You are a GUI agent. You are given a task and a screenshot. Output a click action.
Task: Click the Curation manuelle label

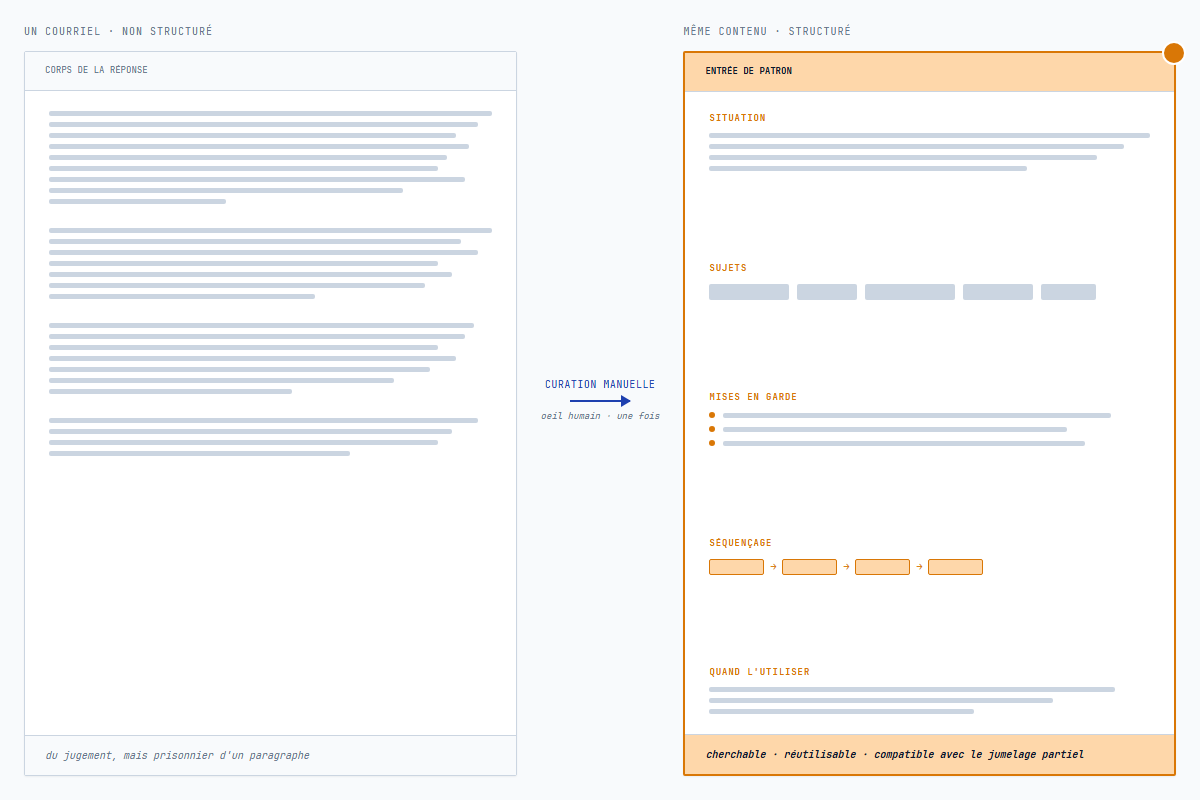pyautogui.click(x=600, y=384)
